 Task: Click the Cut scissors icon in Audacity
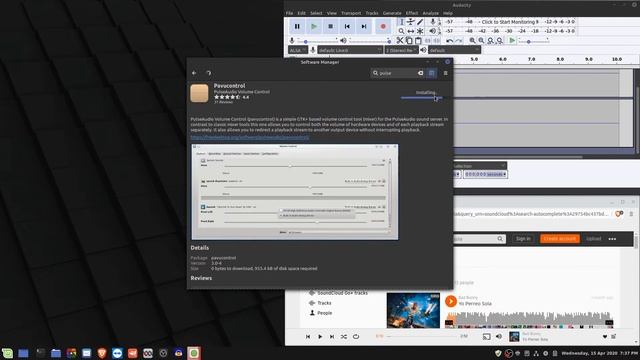click(400, 41)
